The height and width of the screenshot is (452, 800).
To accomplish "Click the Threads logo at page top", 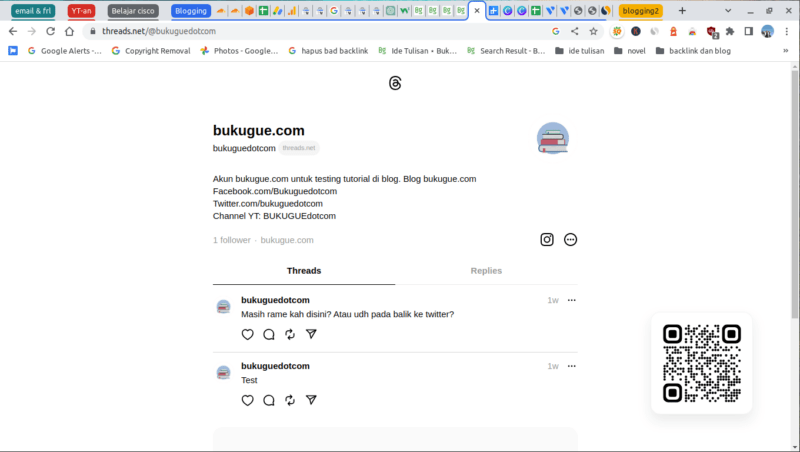I will click(395, 83).
